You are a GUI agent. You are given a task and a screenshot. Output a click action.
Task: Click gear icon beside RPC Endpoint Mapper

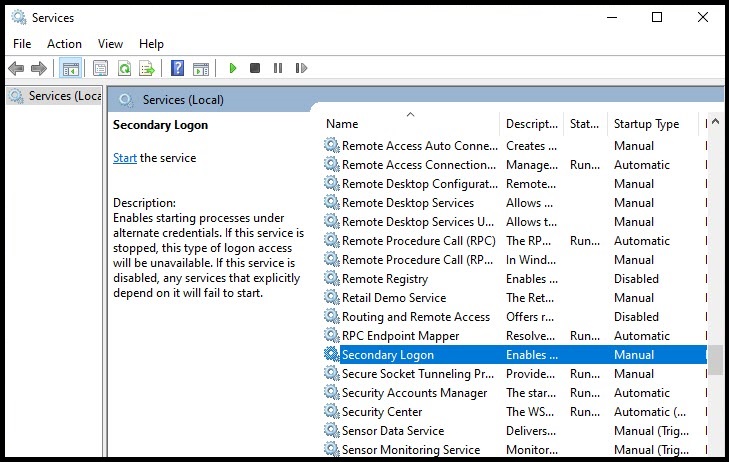(x=331, y=335)
